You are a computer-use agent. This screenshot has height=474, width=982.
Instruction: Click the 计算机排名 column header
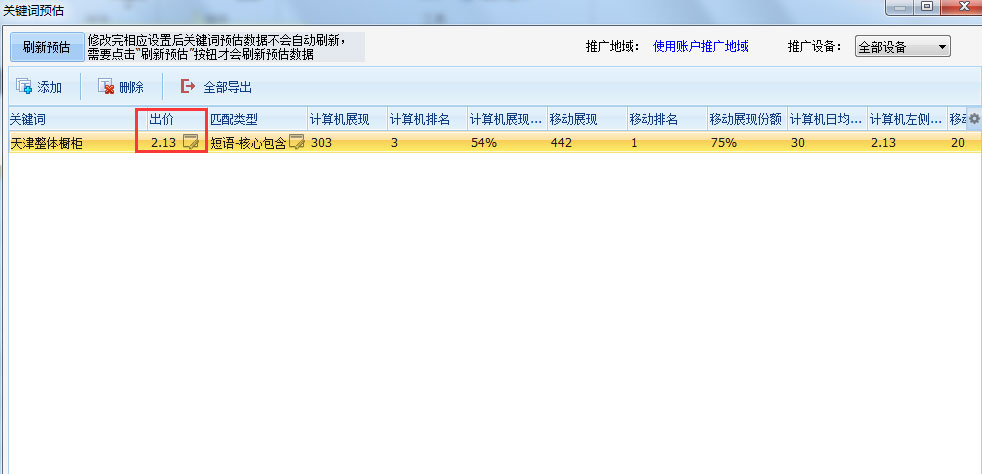424,119
